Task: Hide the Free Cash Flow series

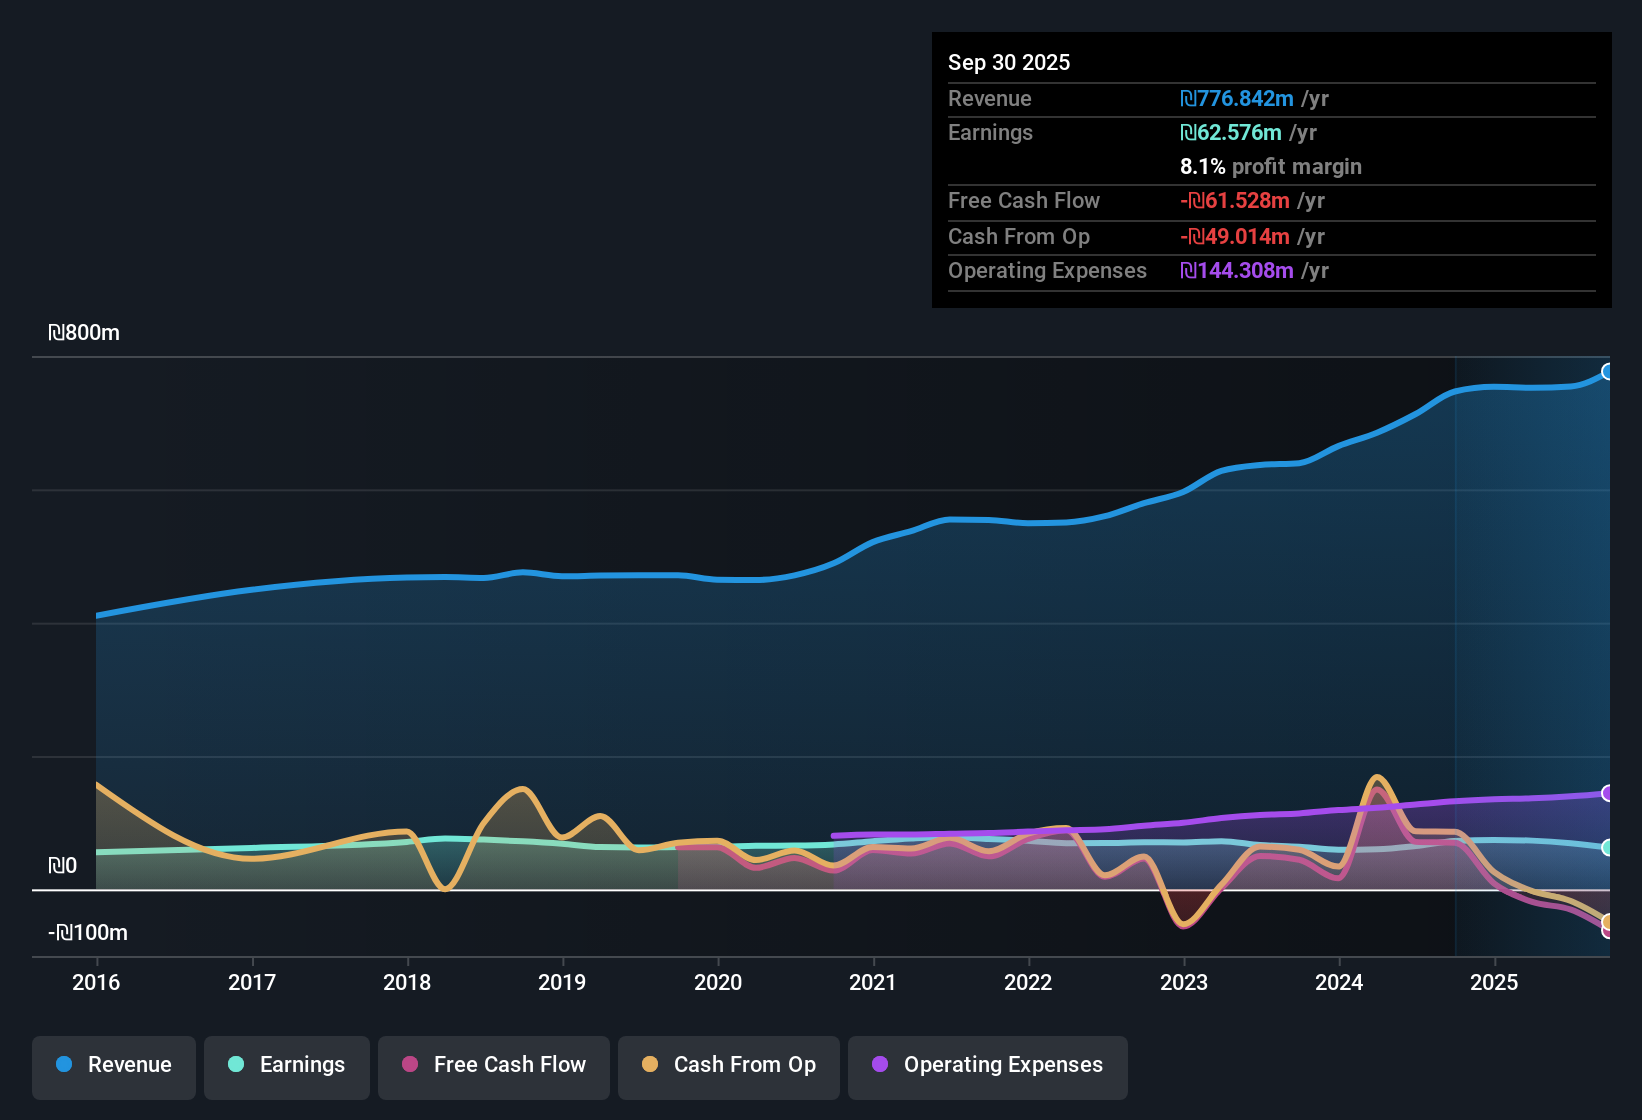Action: coord(494,1065)
